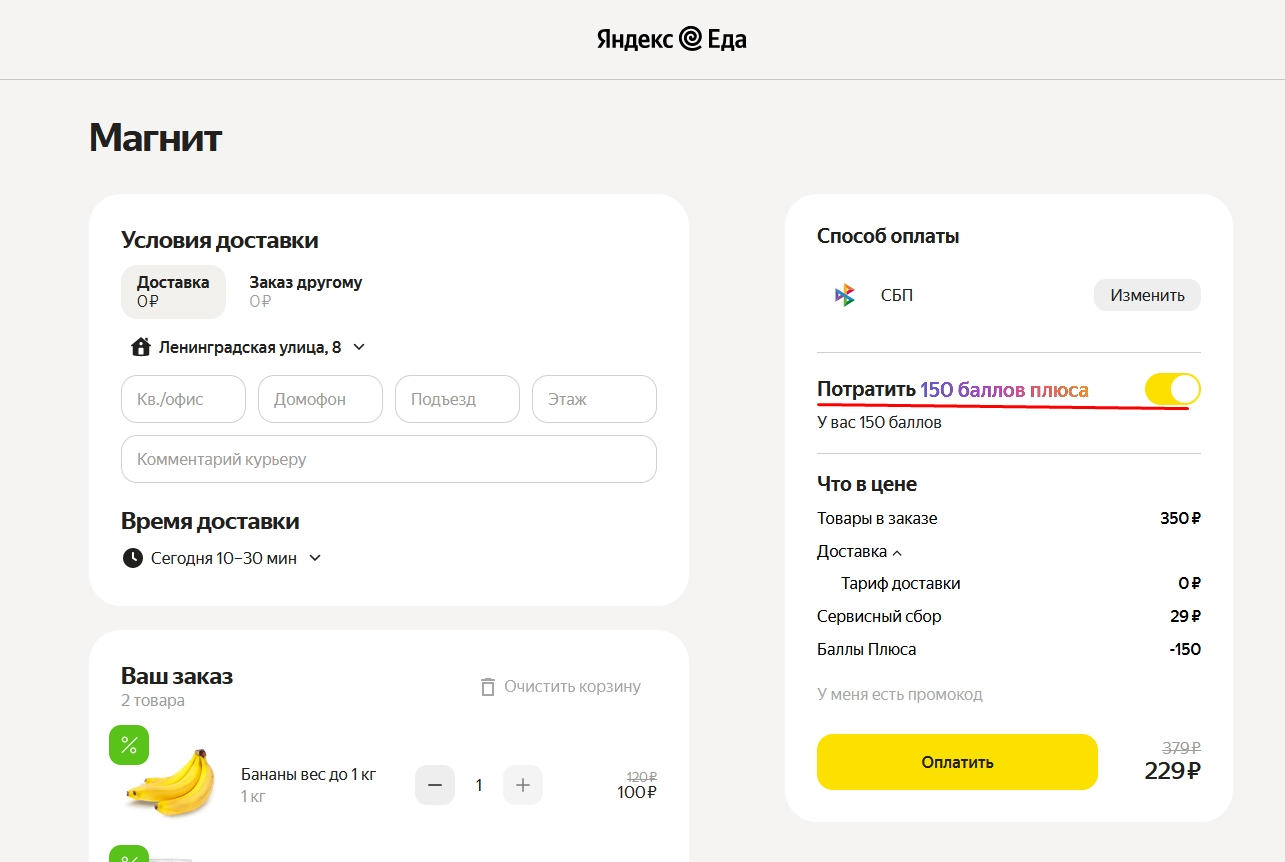The image size is (1285, 862).
Task: Open the У меня есть промокод link
Action: point(900,694)
